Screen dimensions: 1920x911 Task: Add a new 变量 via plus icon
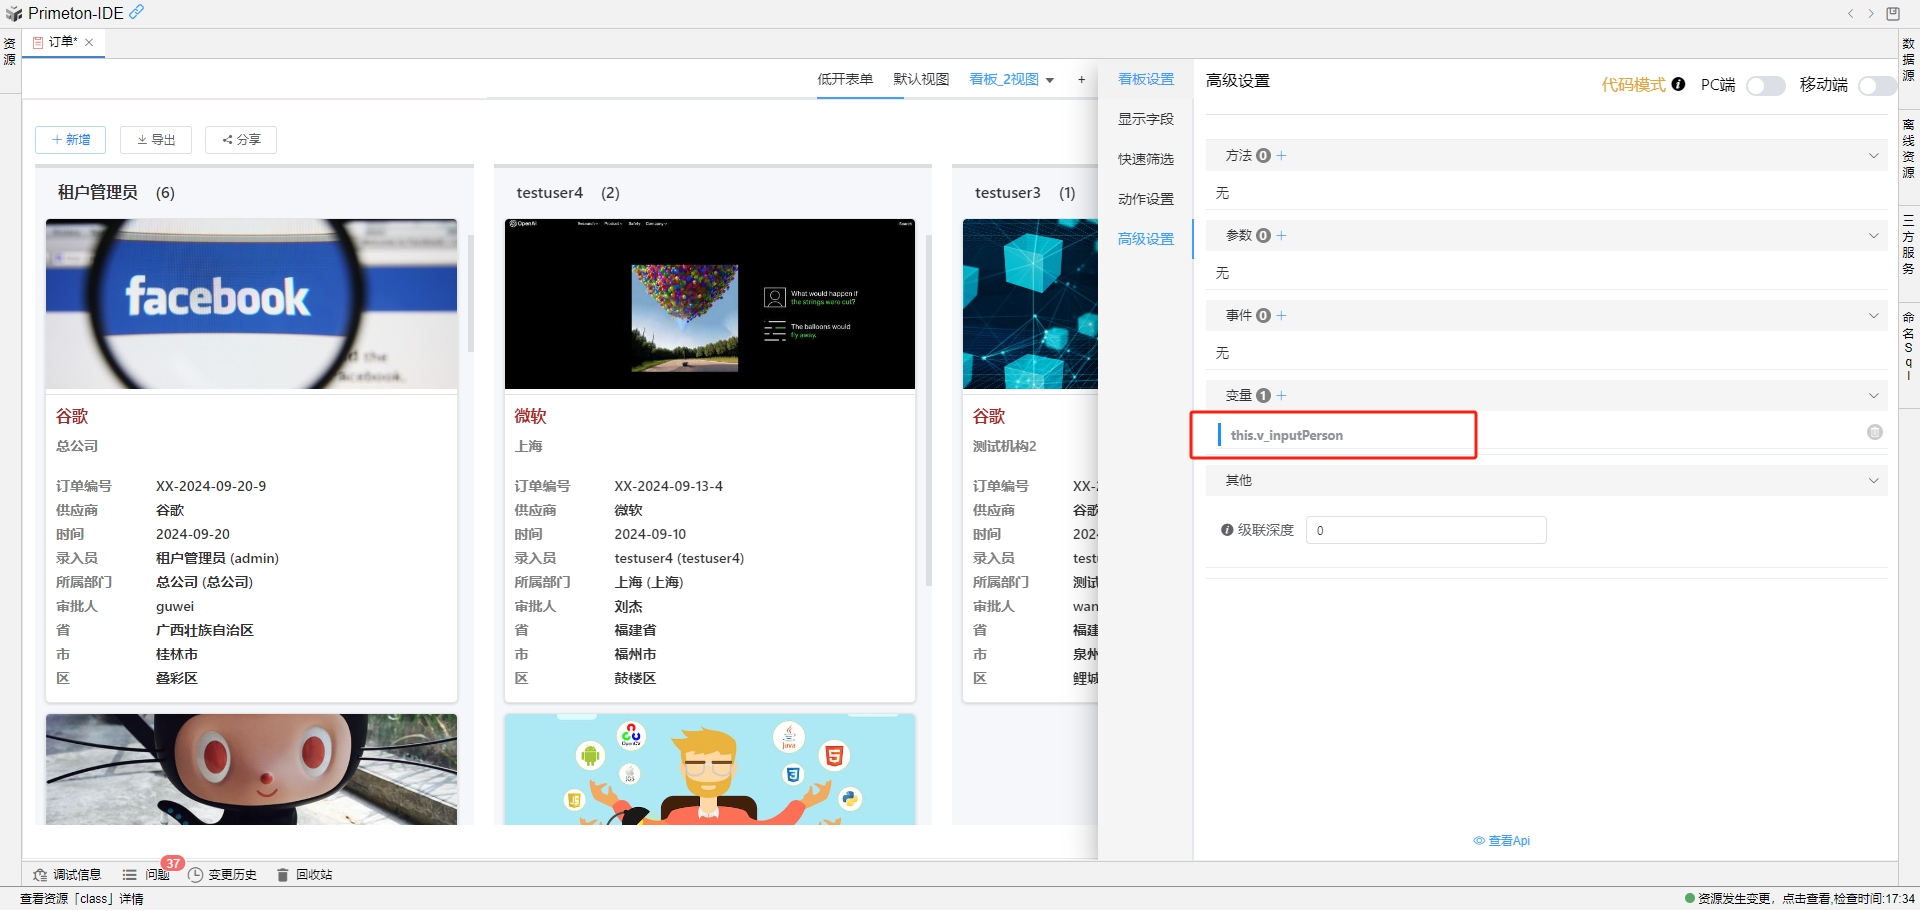tap(1282, 396)
